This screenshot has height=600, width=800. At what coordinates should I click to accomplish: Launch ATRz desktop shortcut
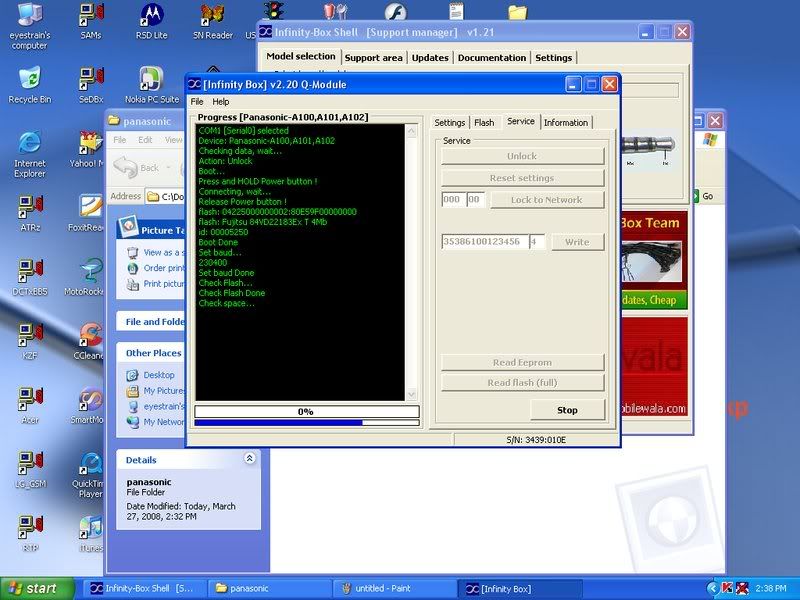(30, 213)
